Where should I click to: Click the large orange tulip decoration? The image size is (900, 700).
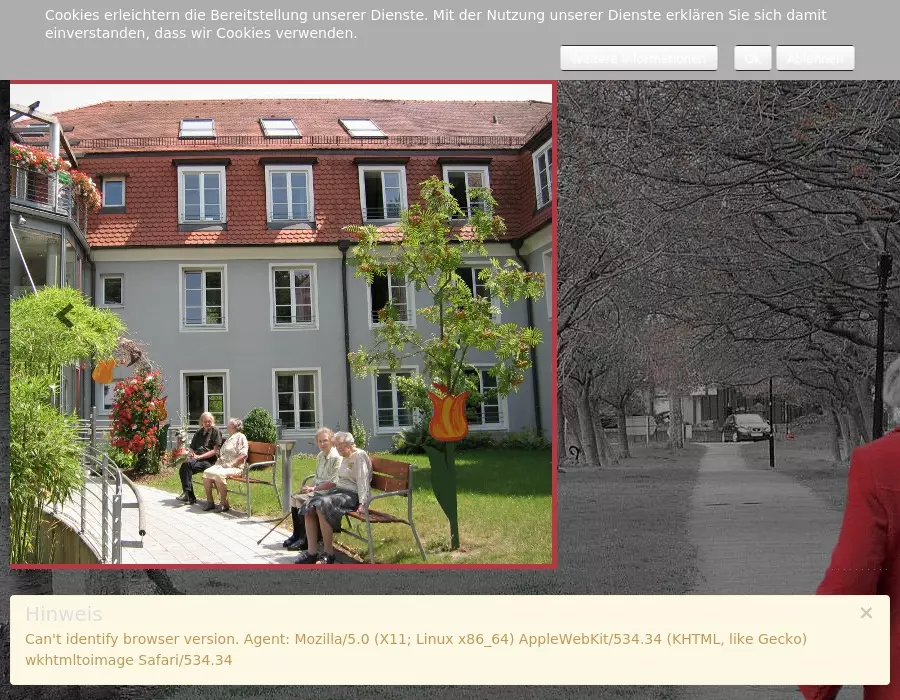coord(447,414)
